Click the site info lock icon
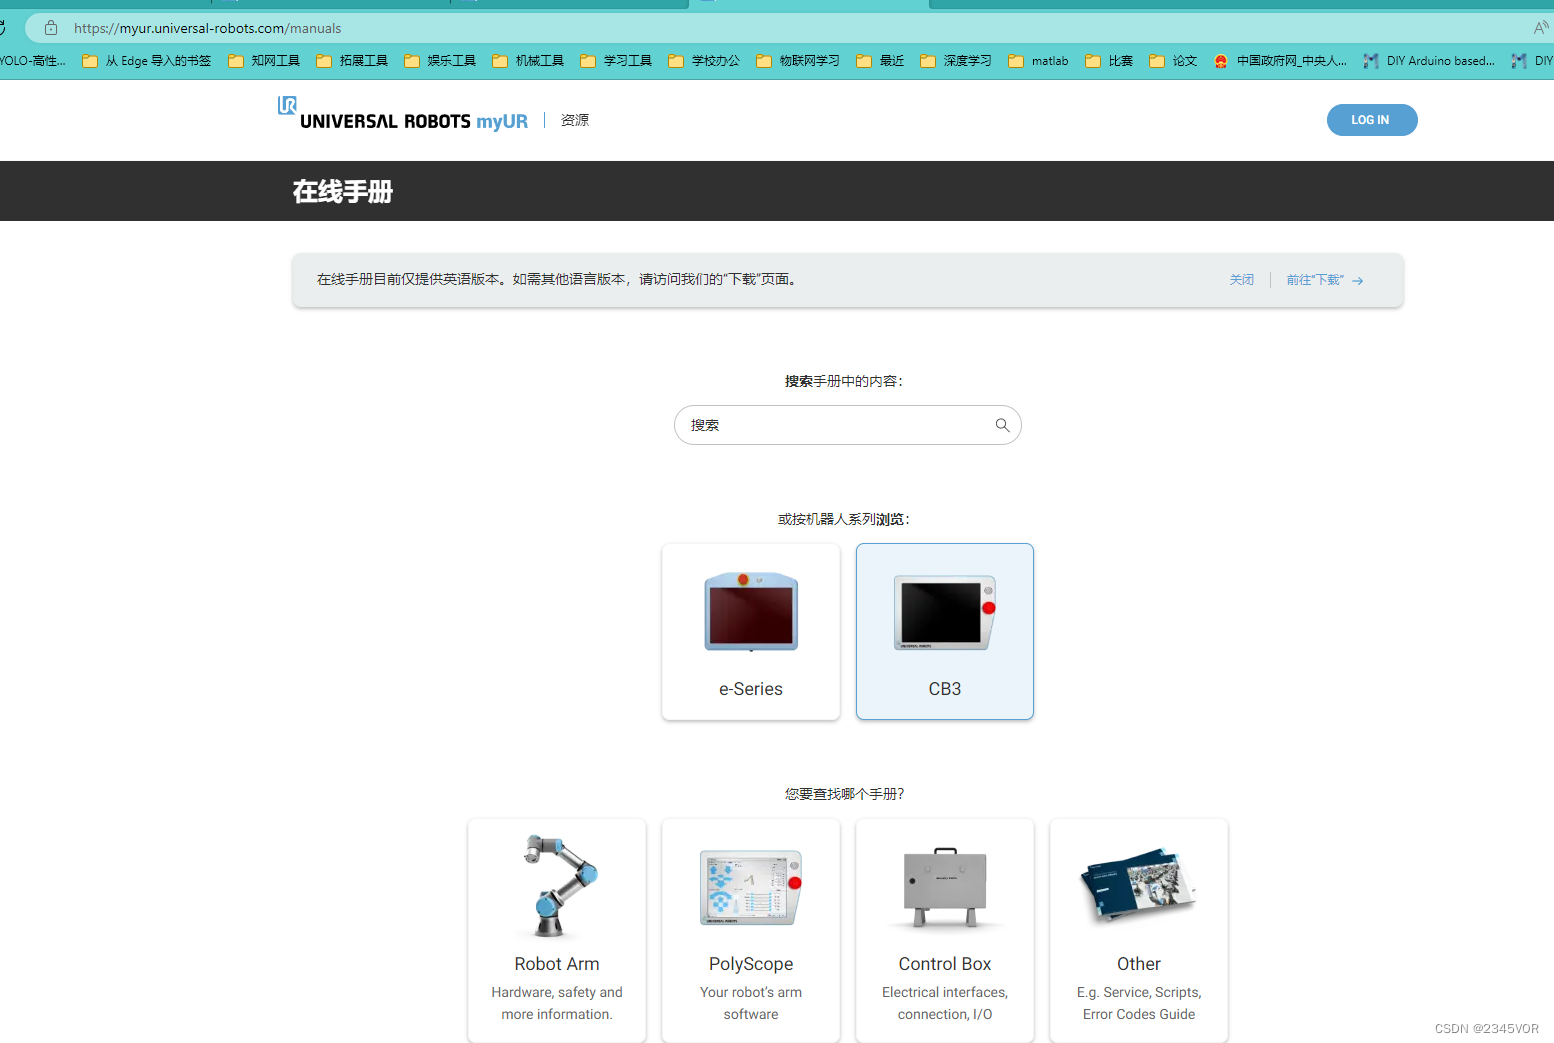Viewport: 1554px width, 1043px height. pyautogui.click(x=51, y=28)
